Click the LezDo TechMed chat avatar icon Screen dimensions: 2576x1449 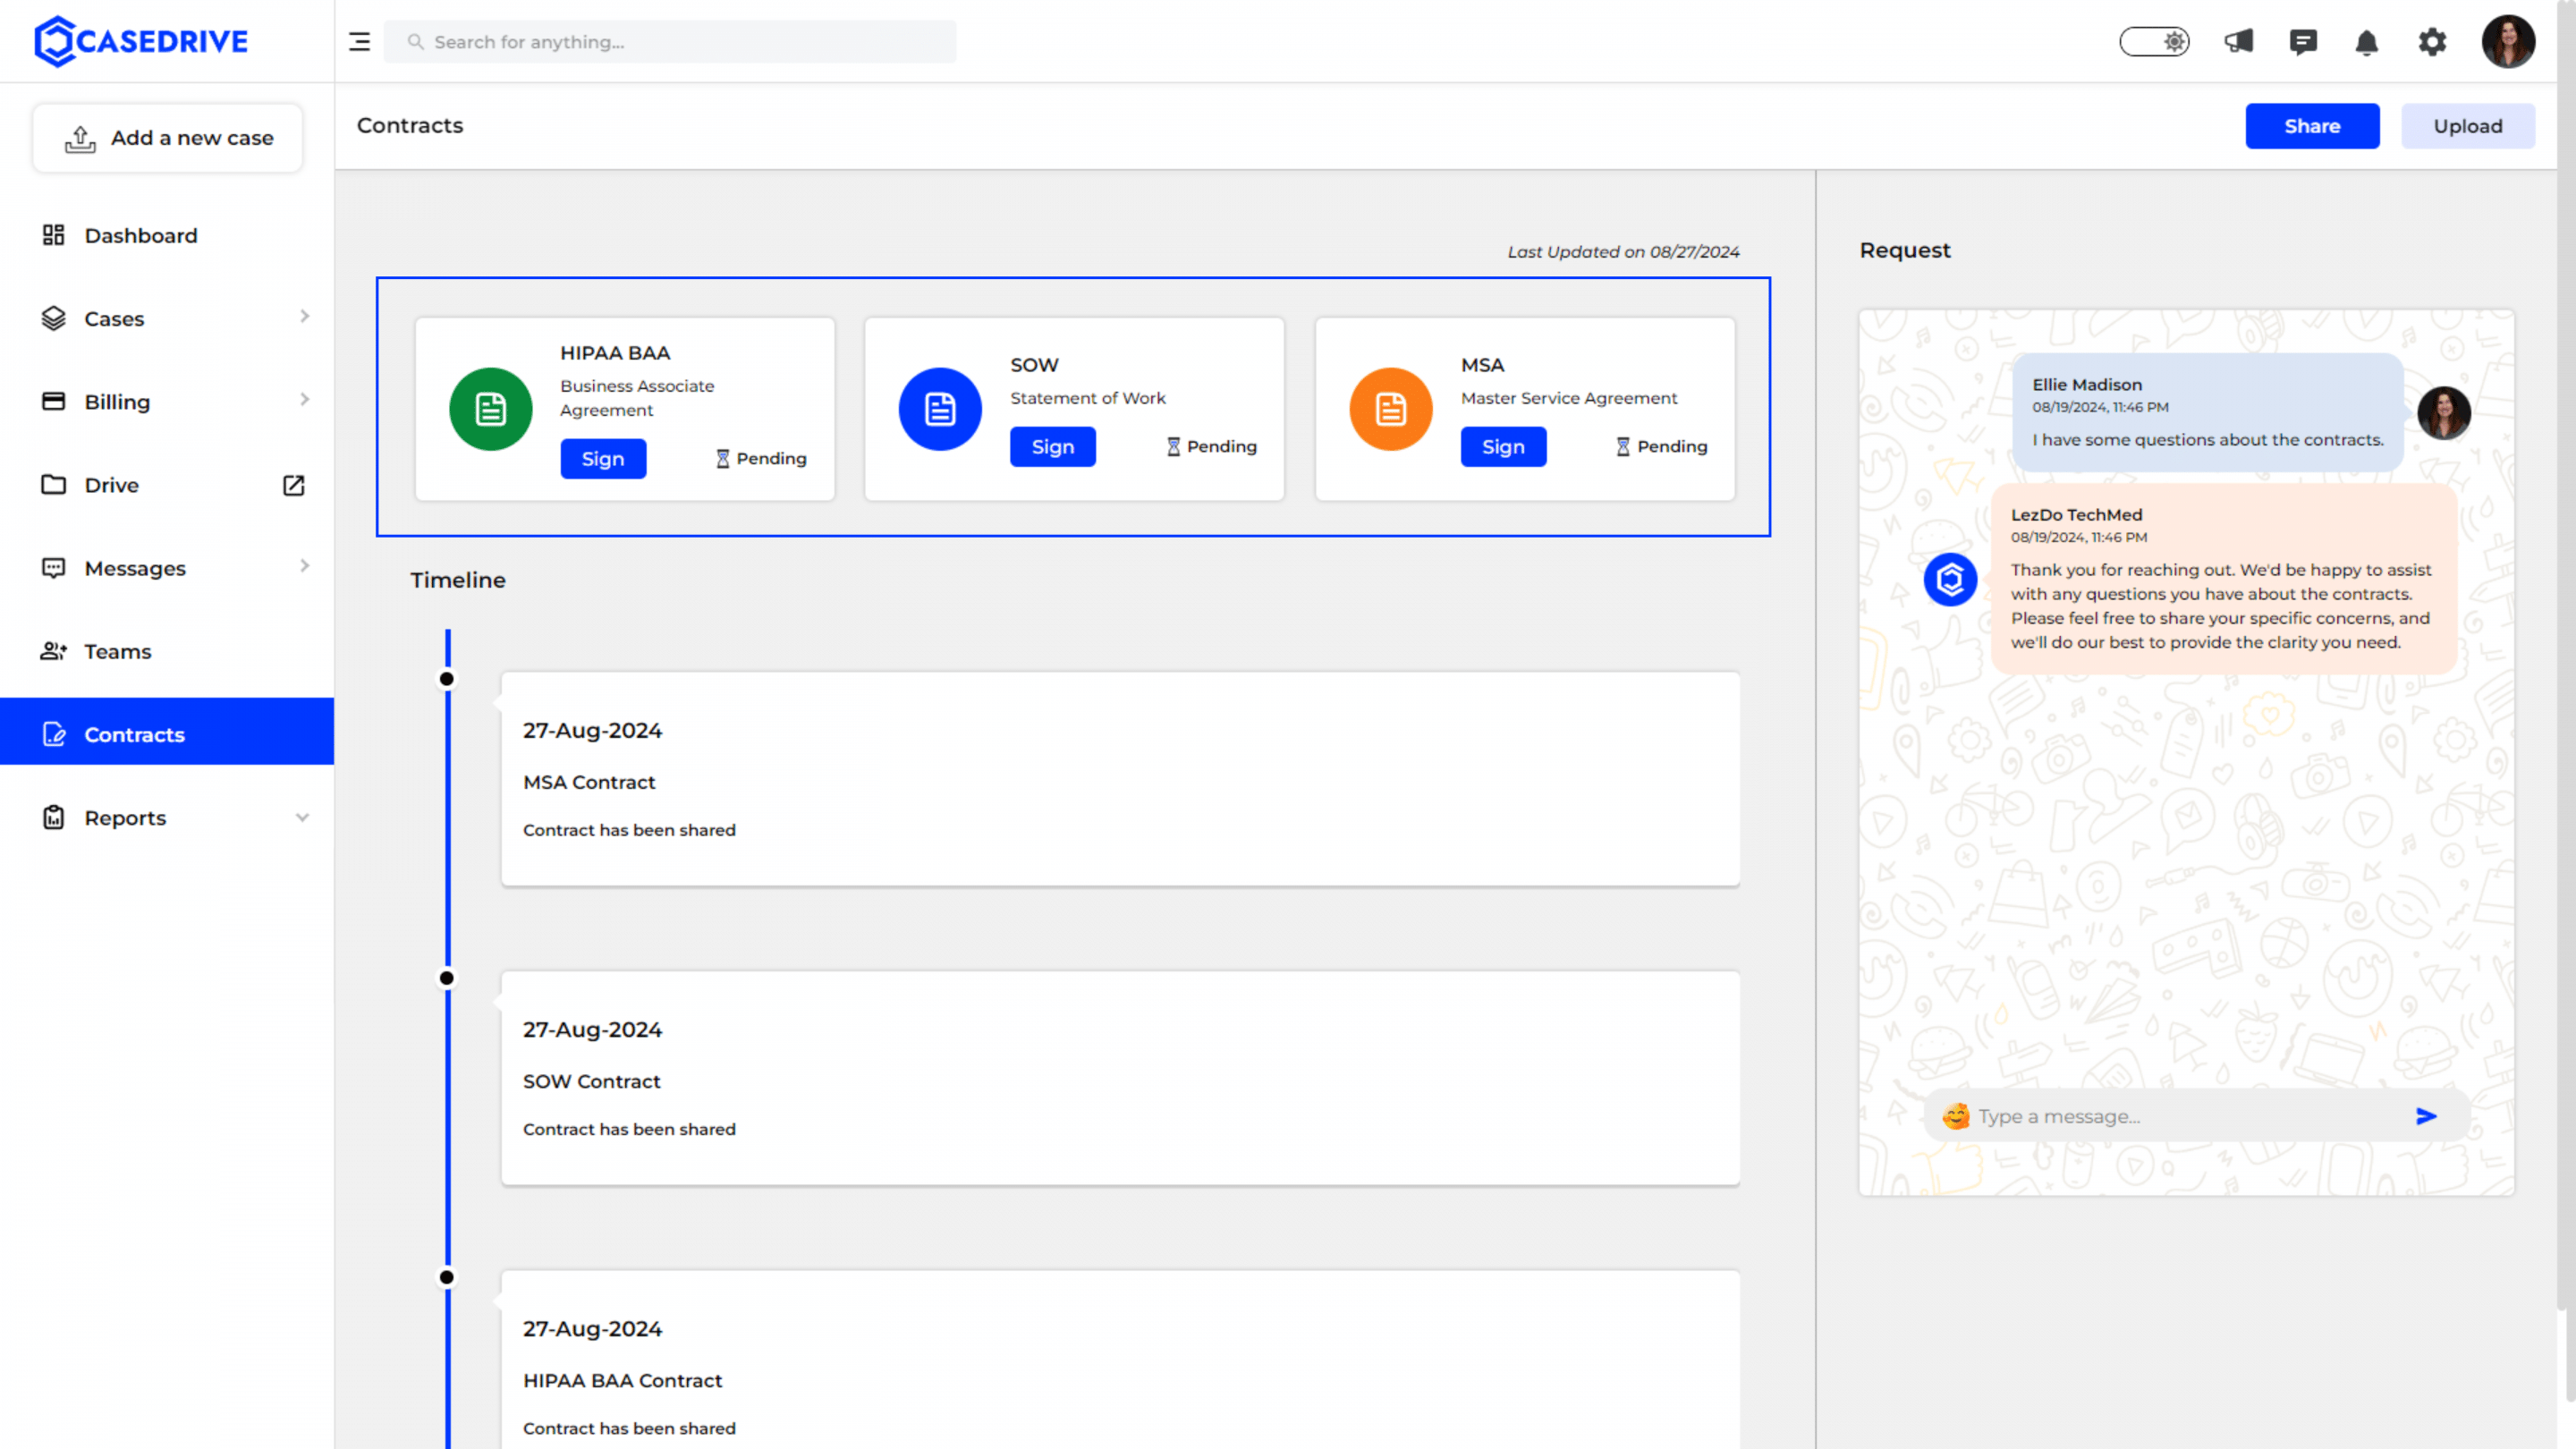[1950, 579]
